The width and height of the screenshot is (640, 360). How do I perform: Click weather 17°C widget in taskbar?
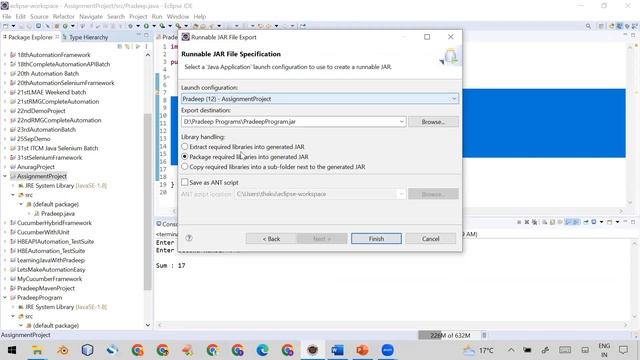pyautogui.click(x=479, y=350)
